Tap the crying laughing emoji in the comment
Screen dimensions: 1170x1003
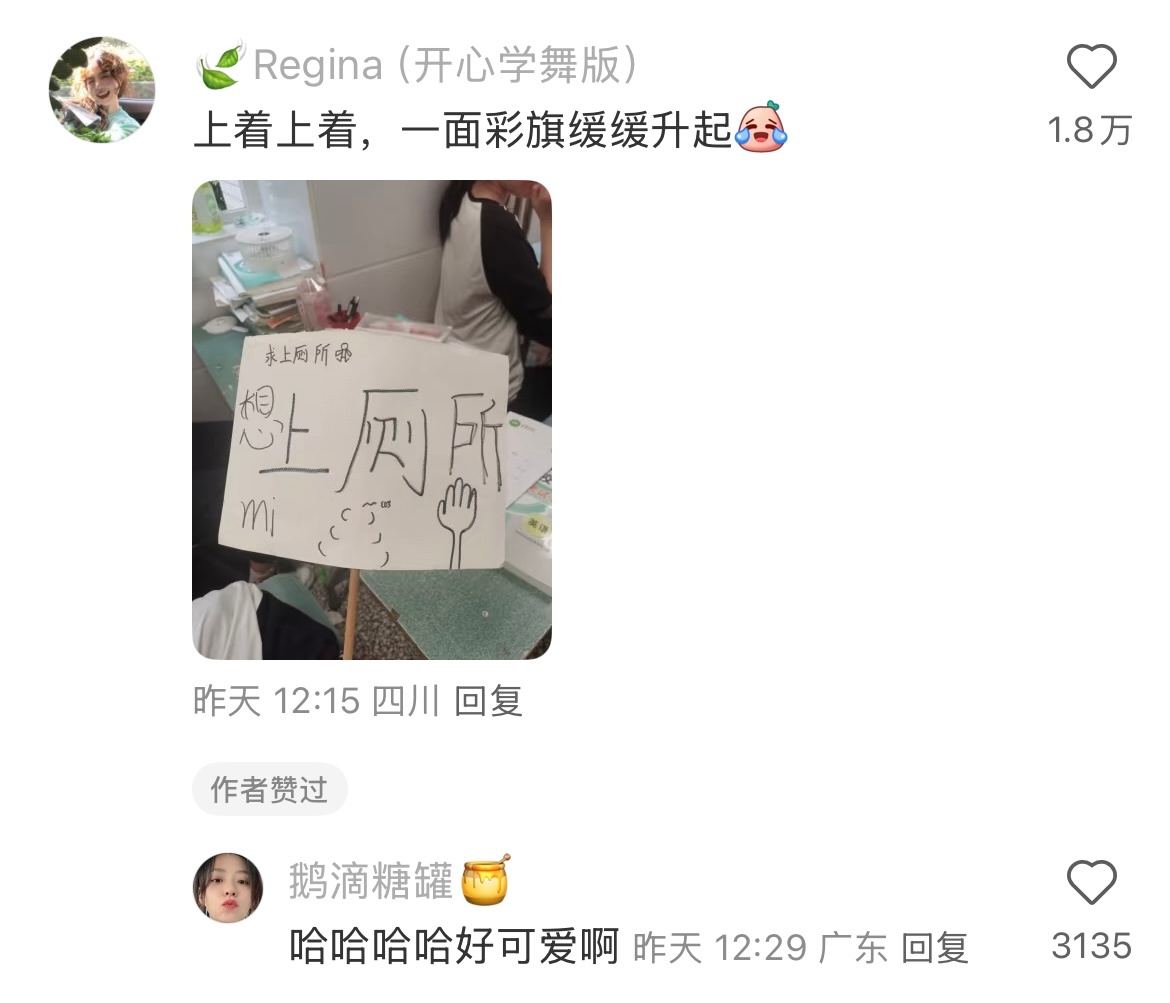(761, 128)
